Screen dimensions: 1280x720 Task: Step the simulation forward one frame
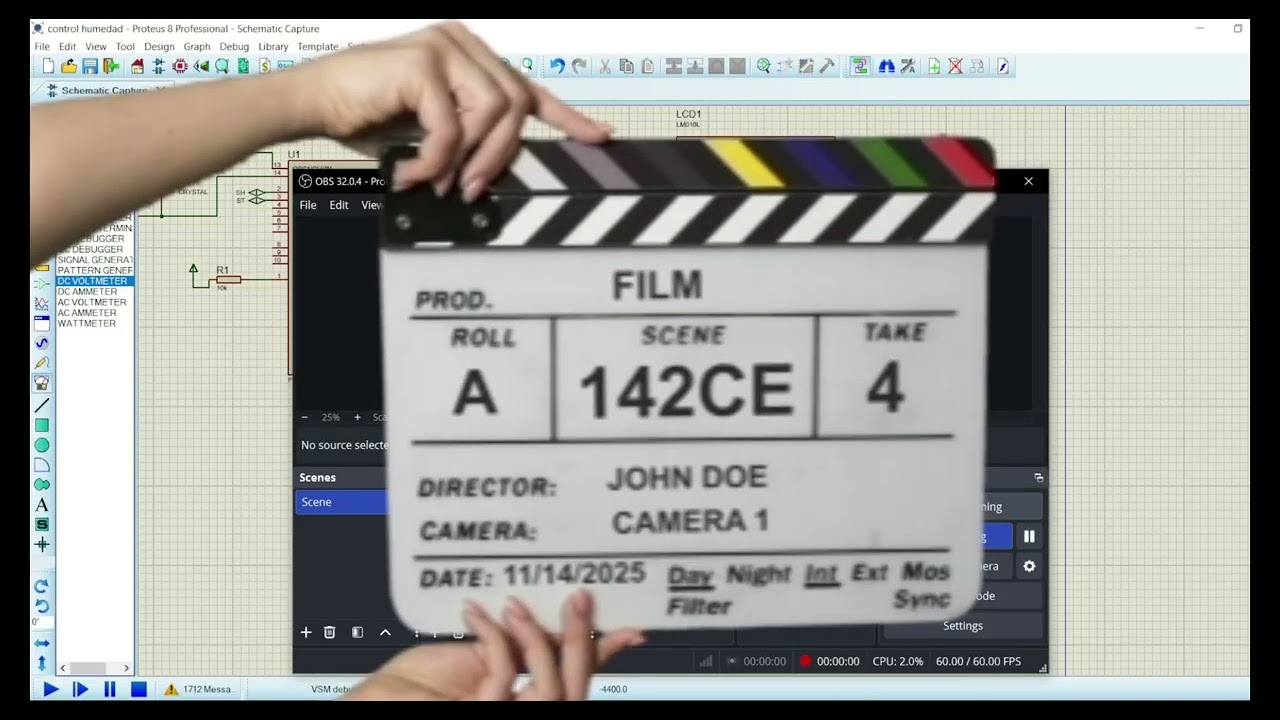[x=80, y=689]
